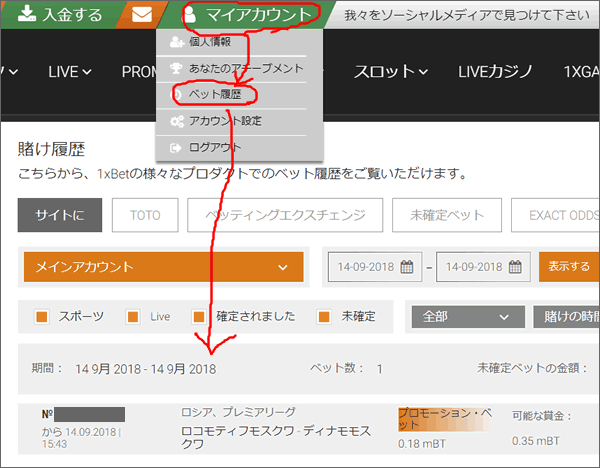Click the 個人情報 person icon
This screenshot has height=468, width=600.
coord(177,42)
